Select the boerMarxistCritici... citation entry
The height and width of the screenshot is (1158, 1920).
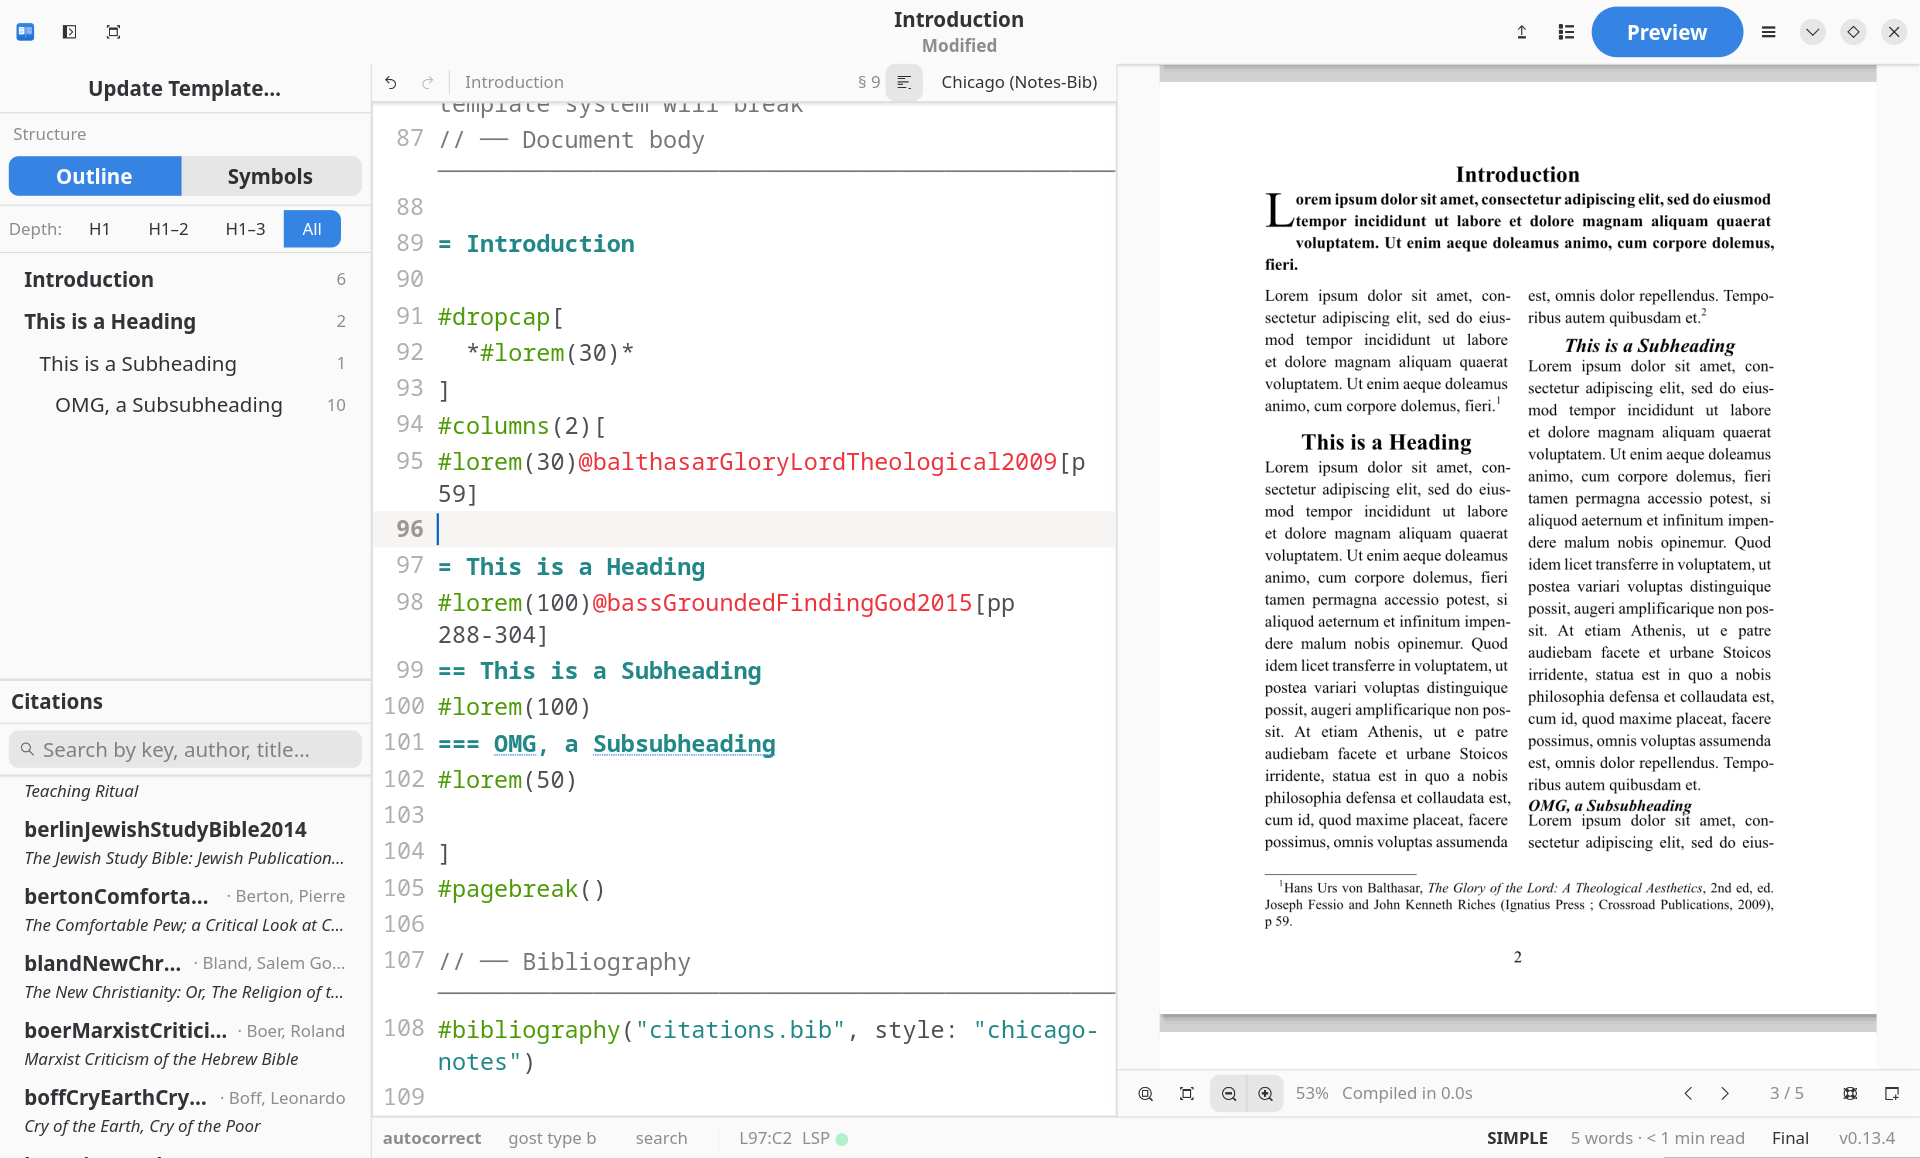[x=185, y=1044]
